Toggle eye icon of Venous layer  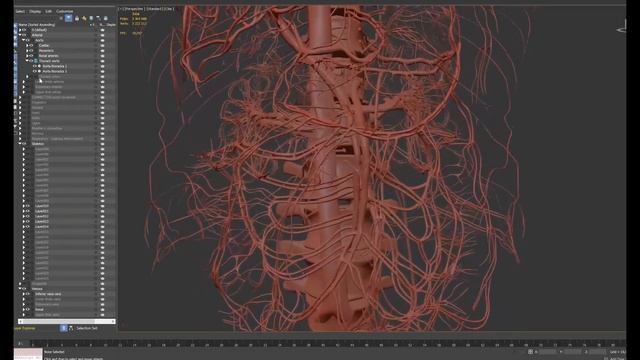click(24, 289)
